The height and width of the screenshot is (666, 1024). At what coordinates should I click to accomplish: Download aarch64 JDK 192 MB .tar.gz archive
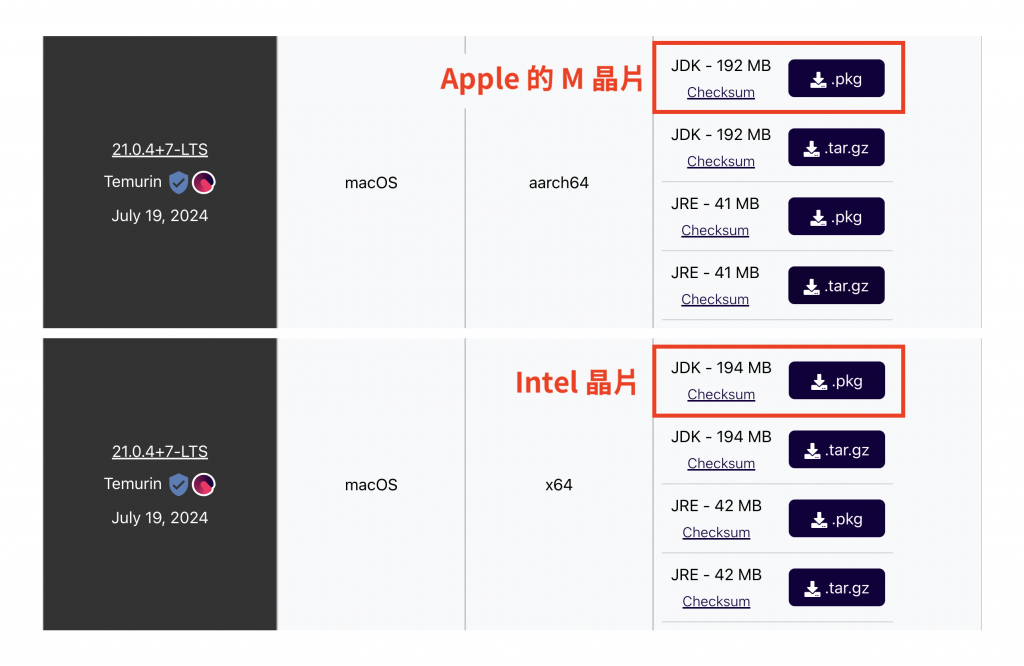[836, 148]
